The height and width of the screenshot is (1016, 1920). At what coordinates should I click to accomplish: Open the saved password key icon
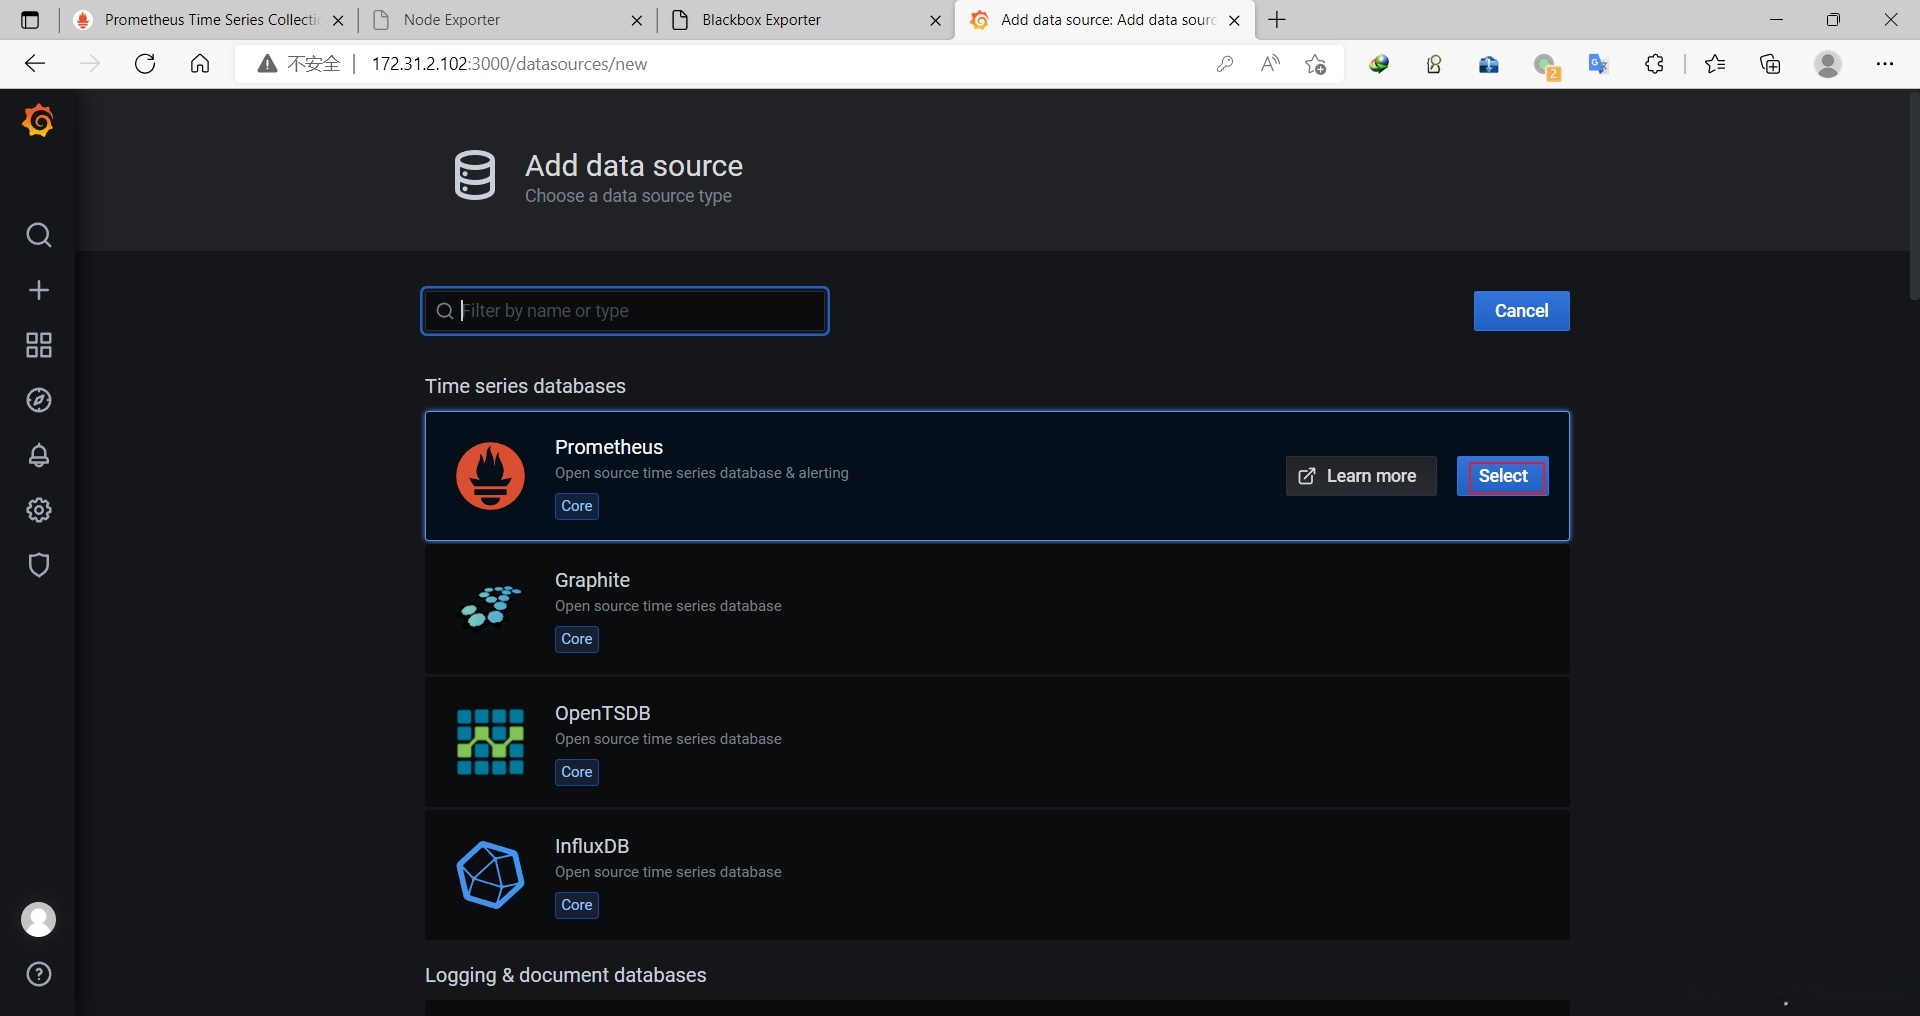click(1225, 64)
